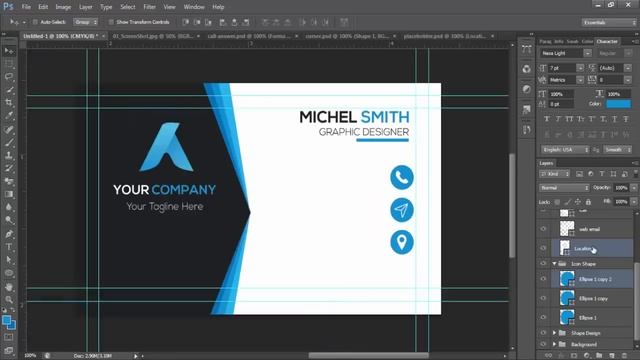Select the Horizontal Type tool

pyautogui.click(x=9, y=247)
